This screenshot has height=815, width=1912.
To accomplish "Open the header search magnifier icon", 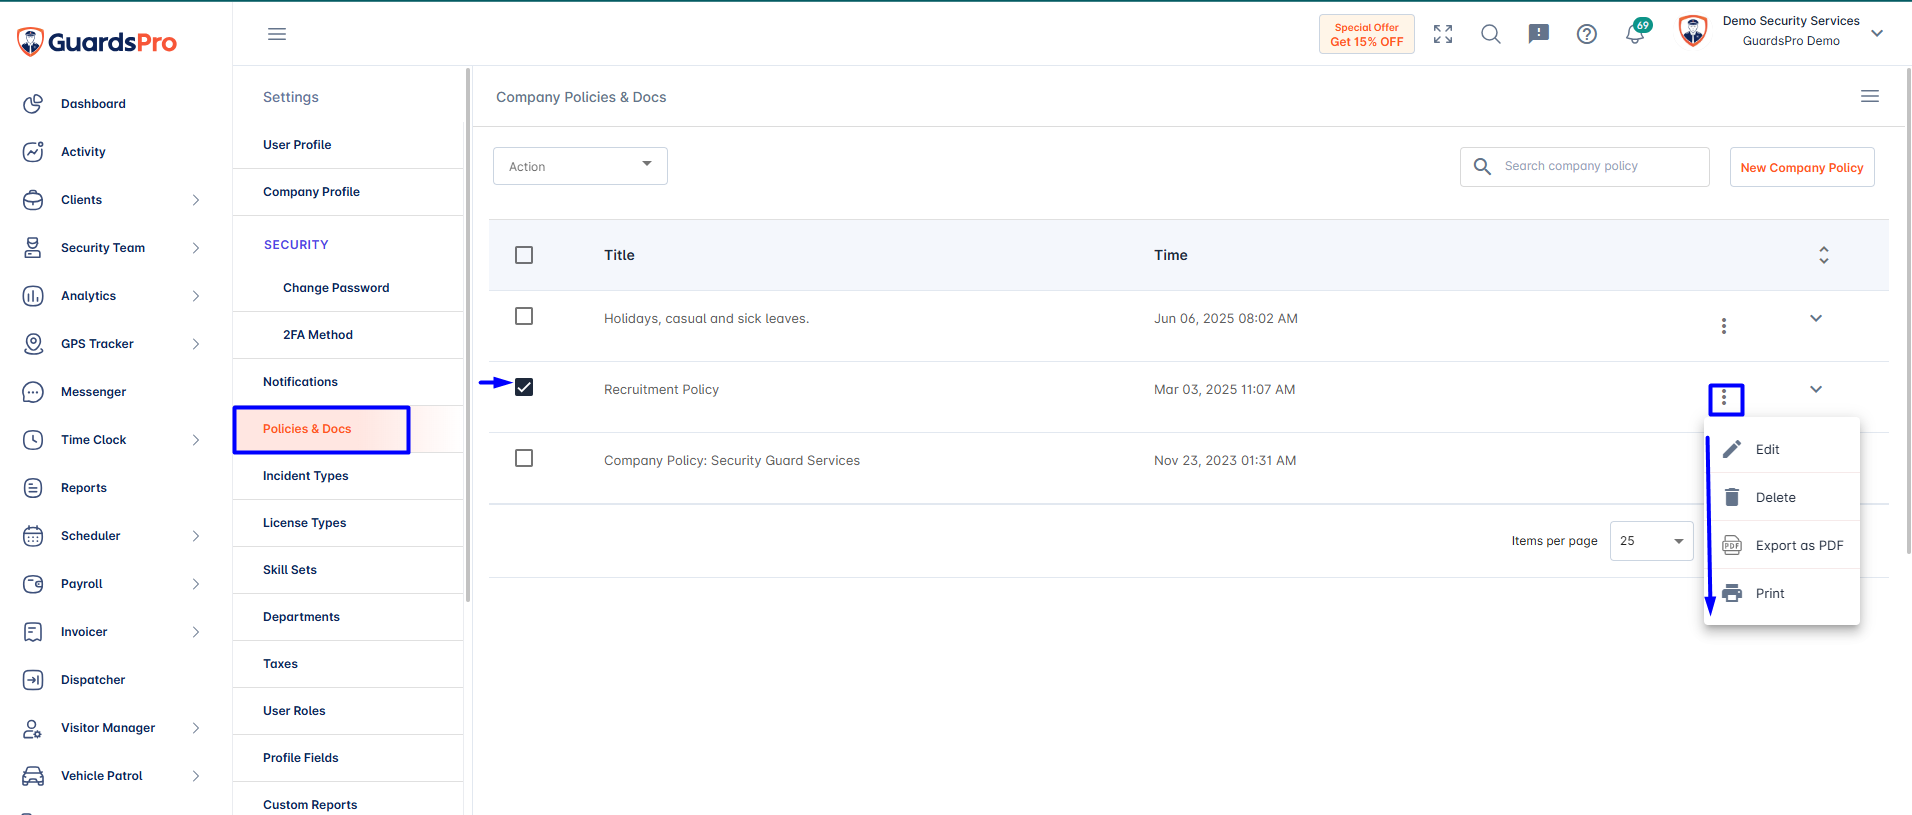I will point(1491,34).
